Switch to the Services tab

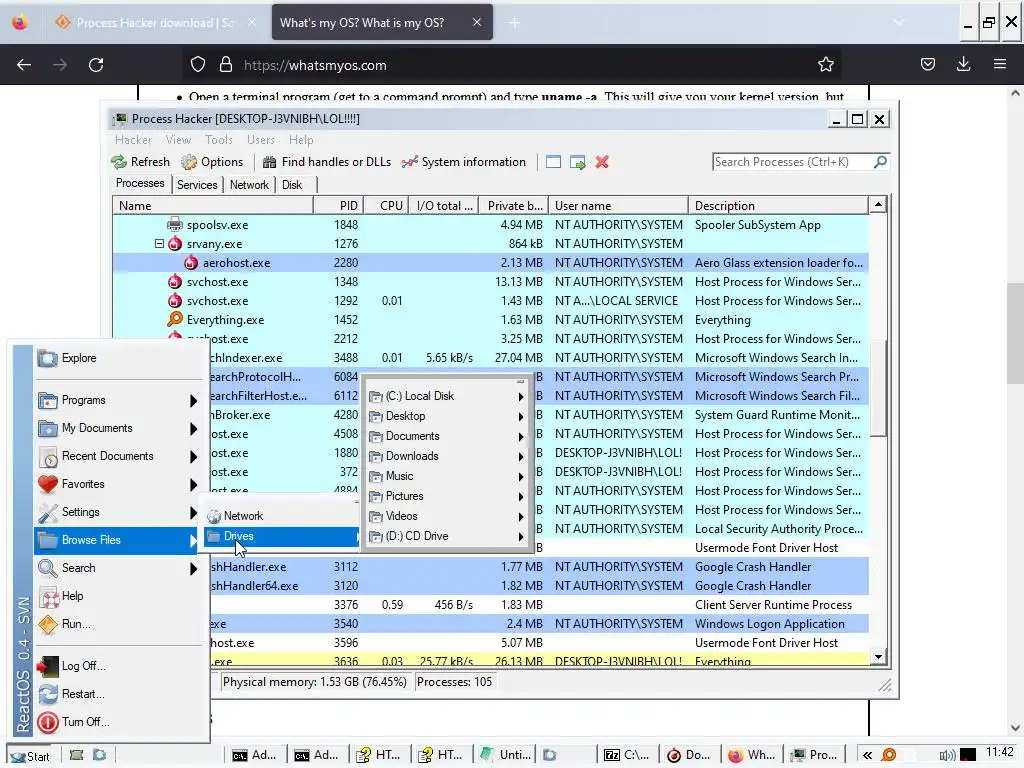coord(197,185)
